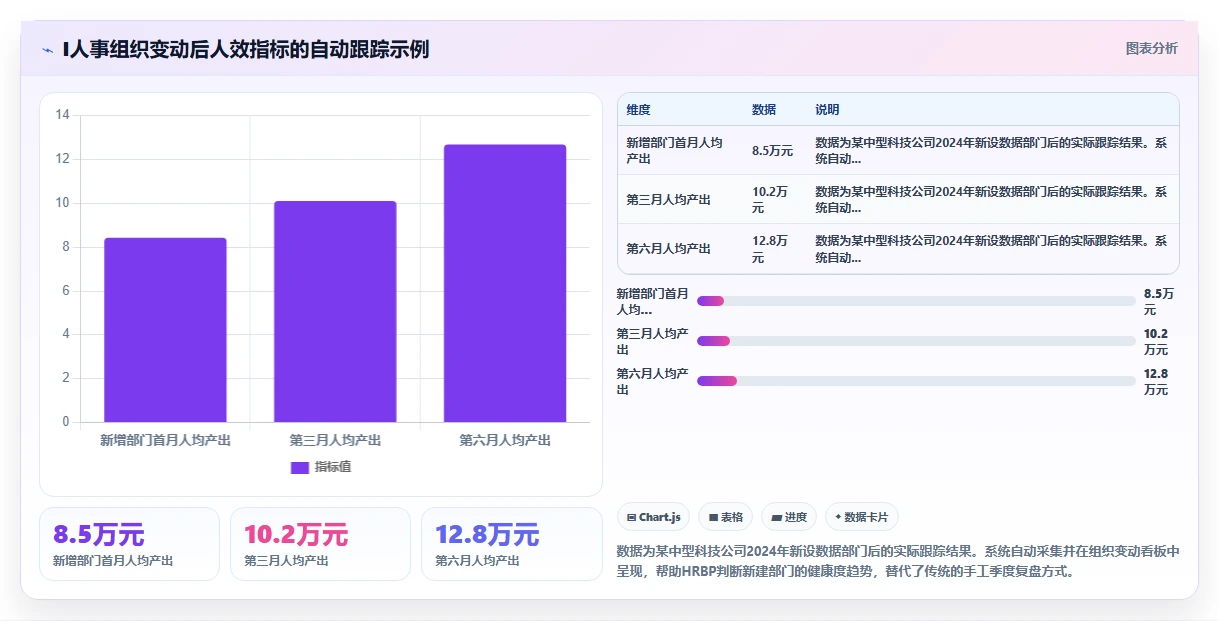Viewport: 1219px width, 621px height.
Task: Click table cell 新增部门首月人均产出
Action: [x=675, y=151]
